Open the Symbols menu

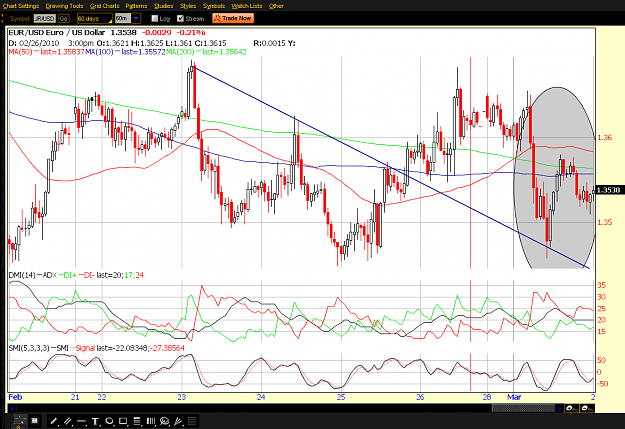tap(214, 6)
